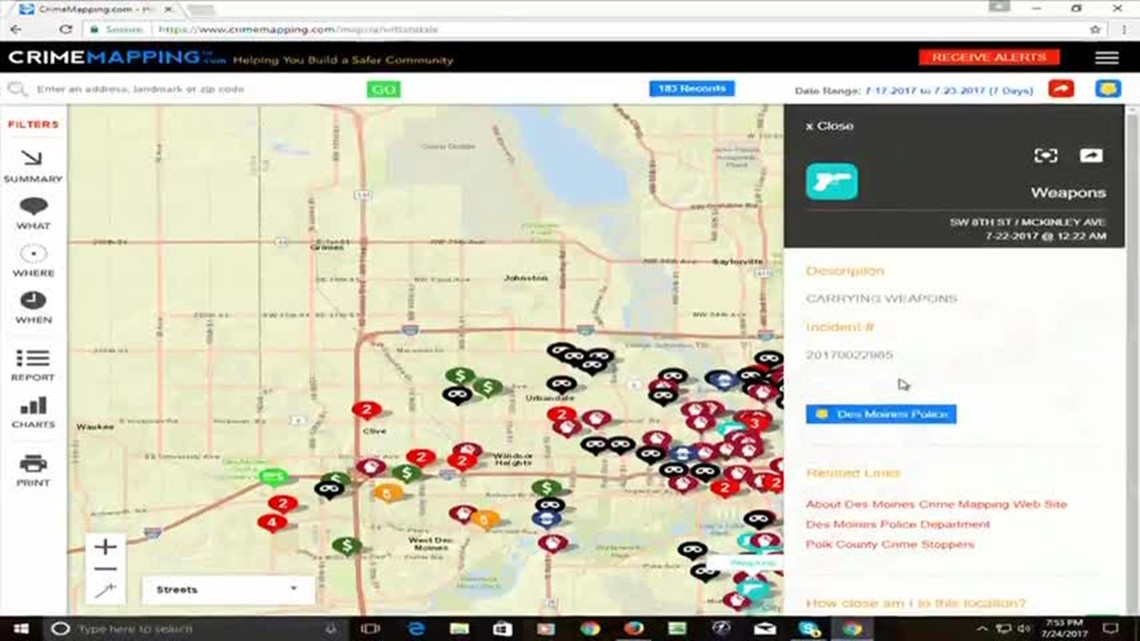This screenshot has width=1140, height=641.
Task: Bookmark this page with star icon
Action: [1095, 30]
